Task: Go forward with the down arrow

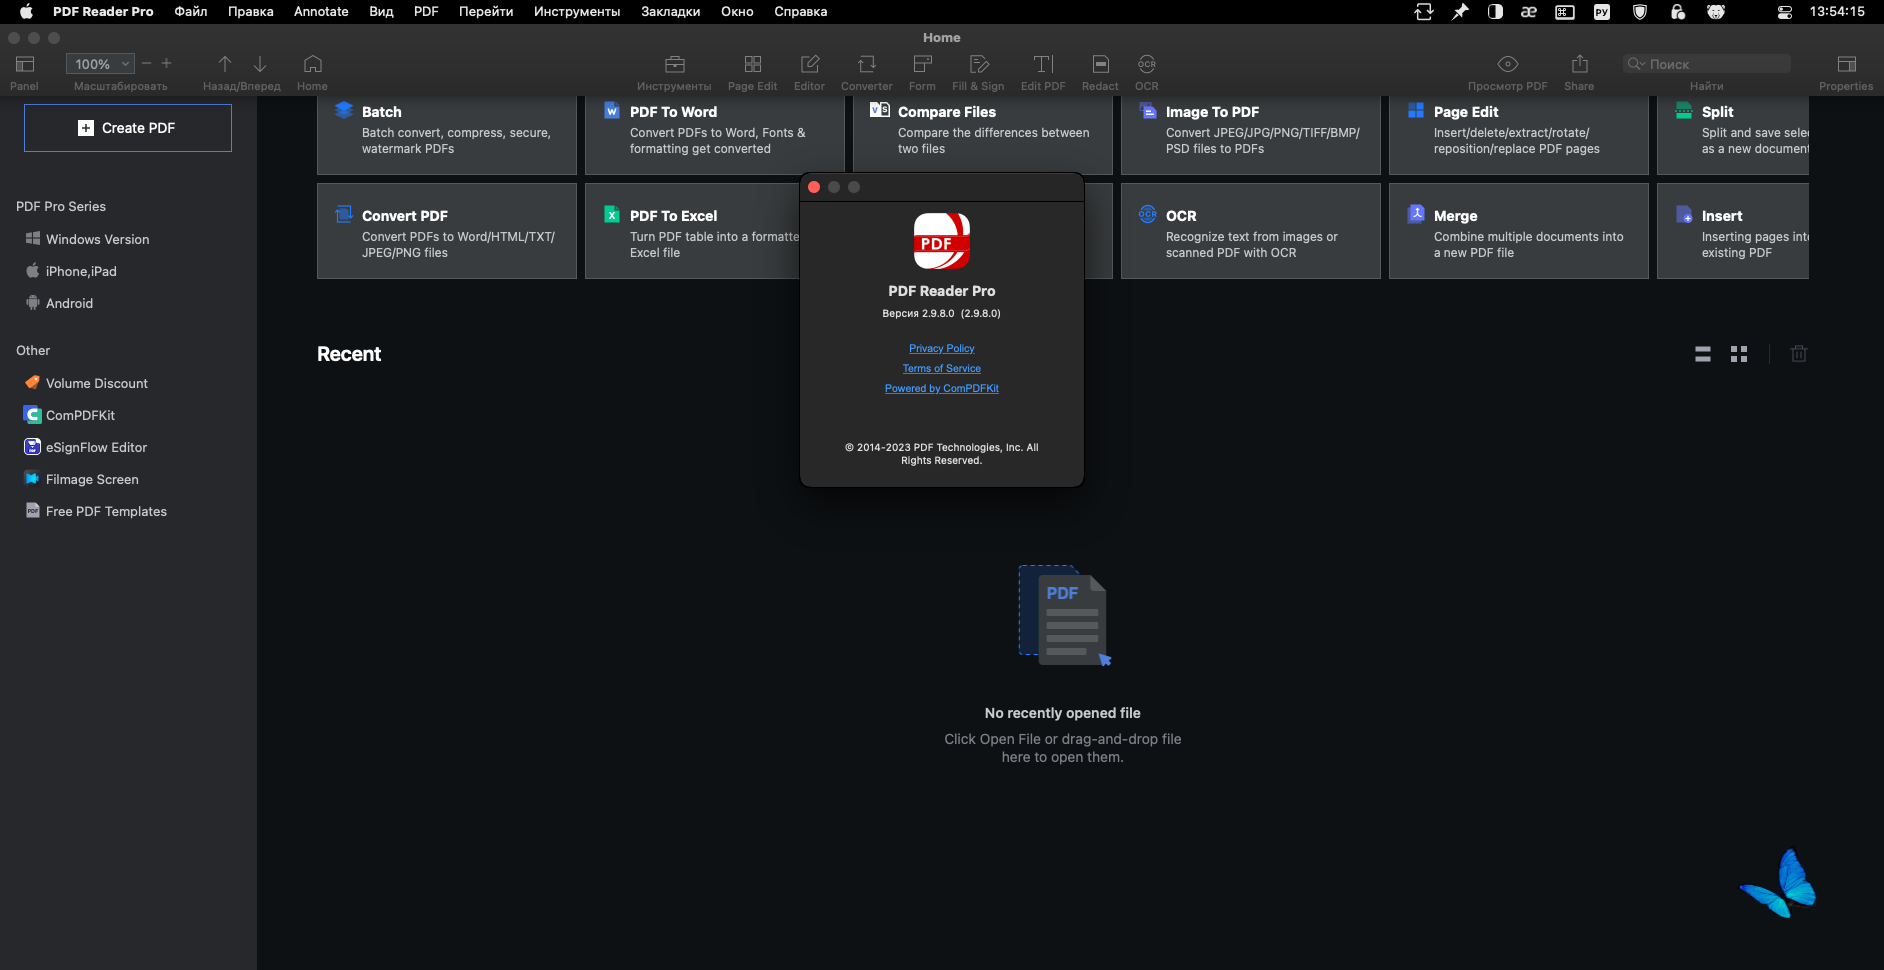Action: [260, 64]
